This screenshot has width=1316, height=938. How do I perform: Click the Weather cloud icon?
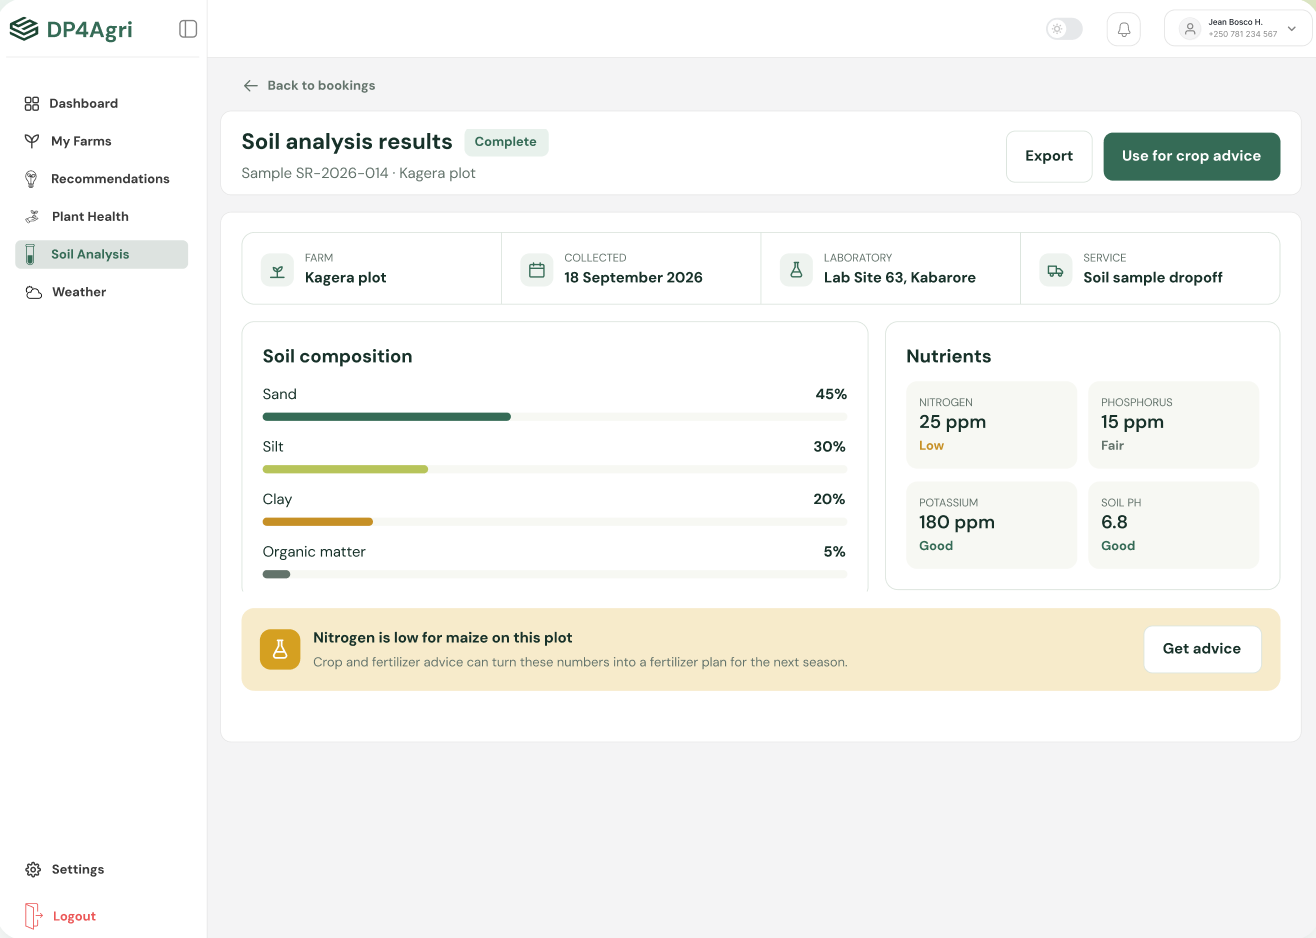[x=33, y=292]
